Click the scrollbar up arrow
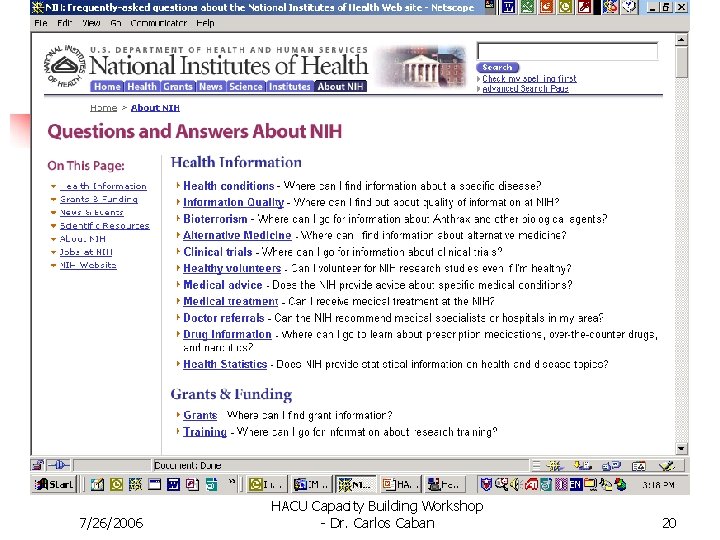 (x=681, y=40)
